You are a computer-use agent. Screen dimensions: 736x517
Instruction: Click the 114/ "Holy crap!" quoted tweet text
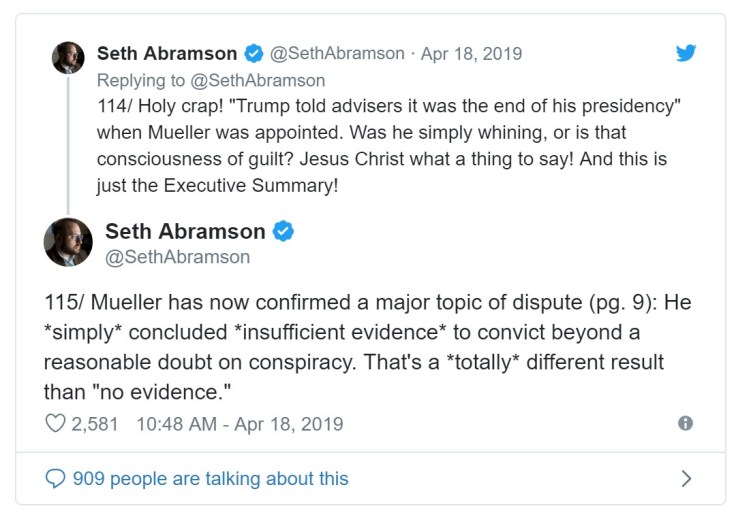pos(380,145)
